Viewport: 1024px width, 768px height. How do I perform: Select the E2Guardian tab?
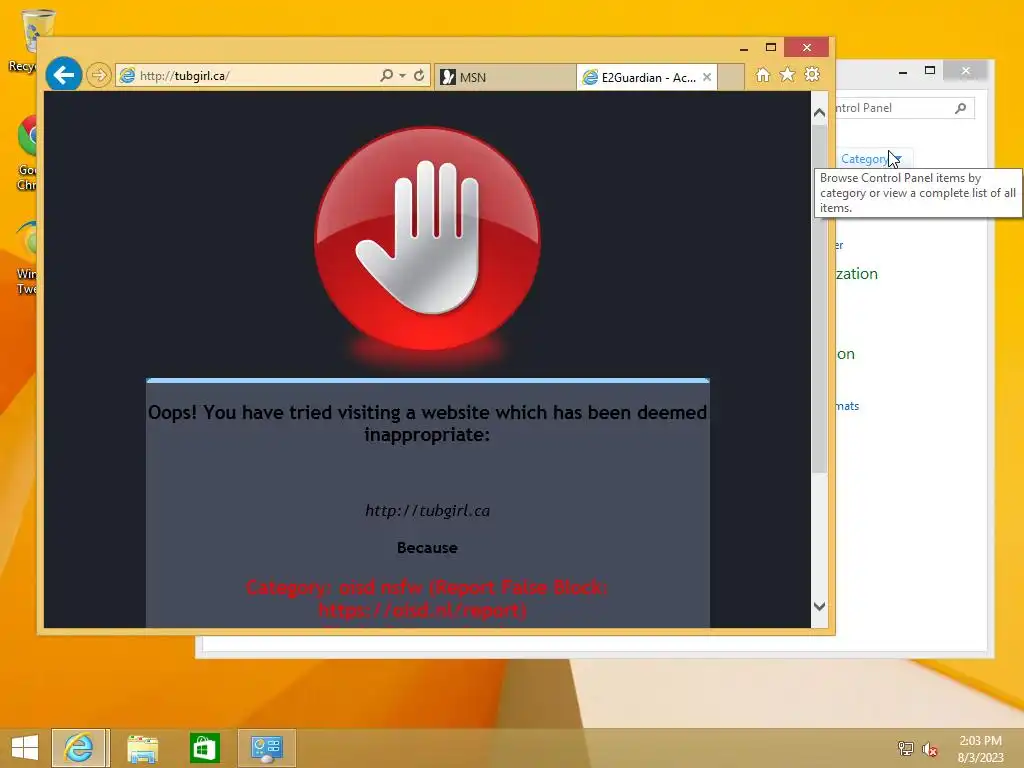coord(645,77)
